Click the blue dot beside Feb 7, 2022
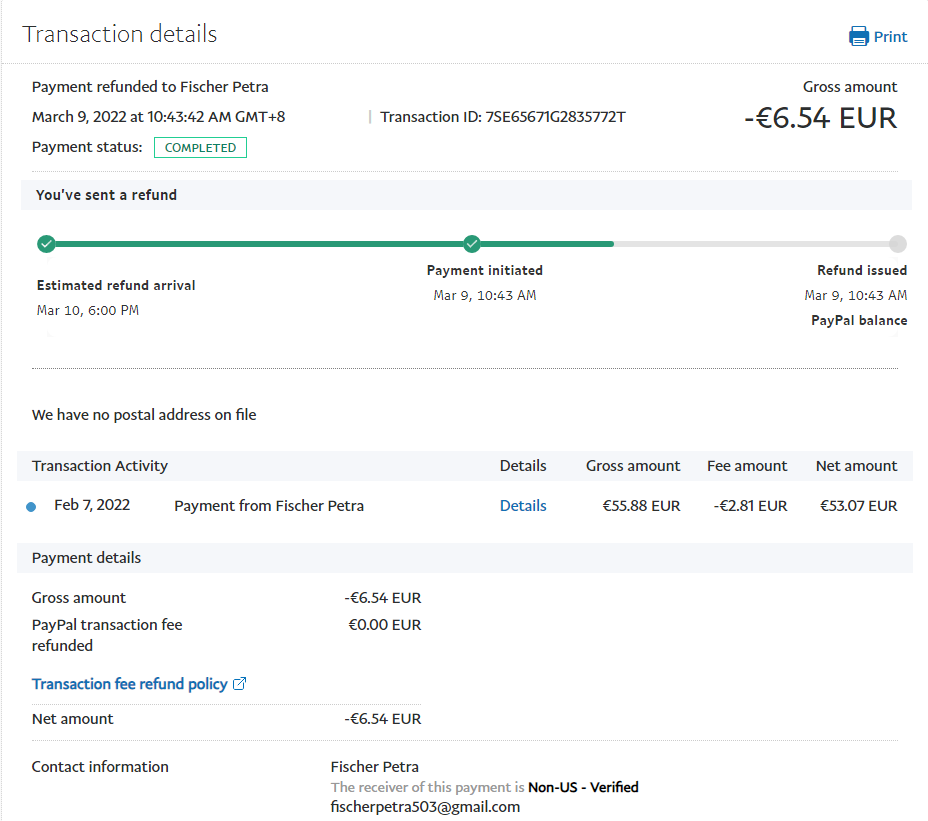The height and width of the screenshot is (821, 928). click(x=31, y=507)
